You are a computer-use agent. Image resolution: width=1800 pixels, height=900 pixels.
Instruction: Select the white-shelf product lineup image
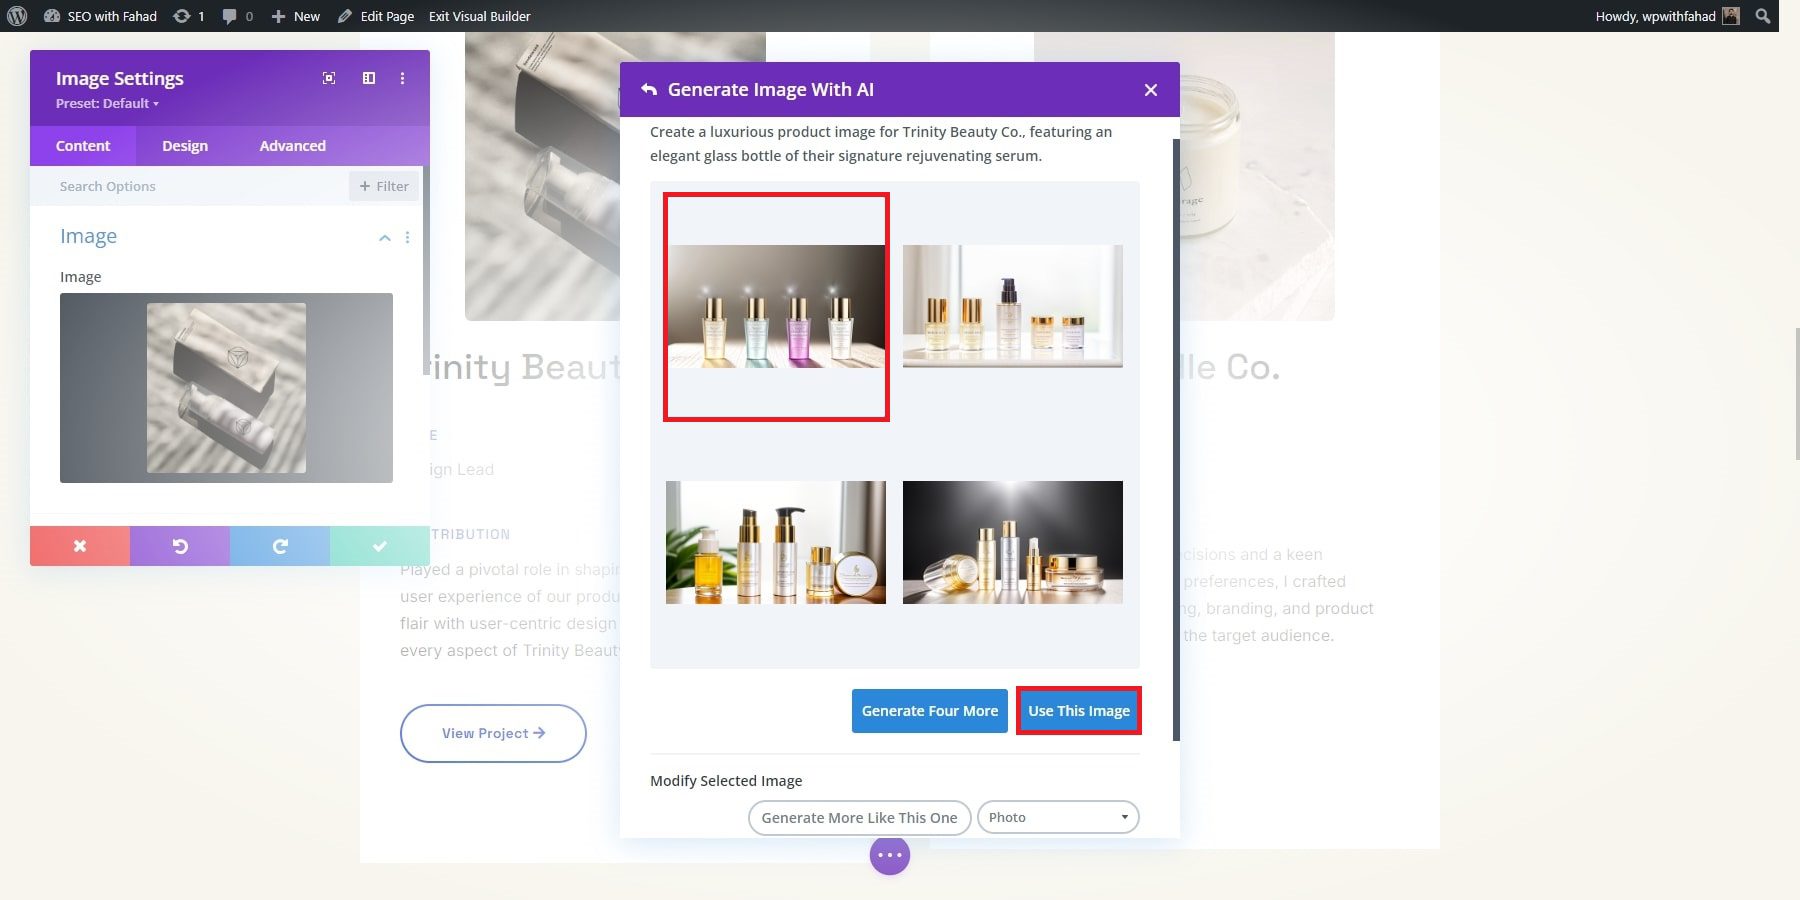pos(1013,306)
